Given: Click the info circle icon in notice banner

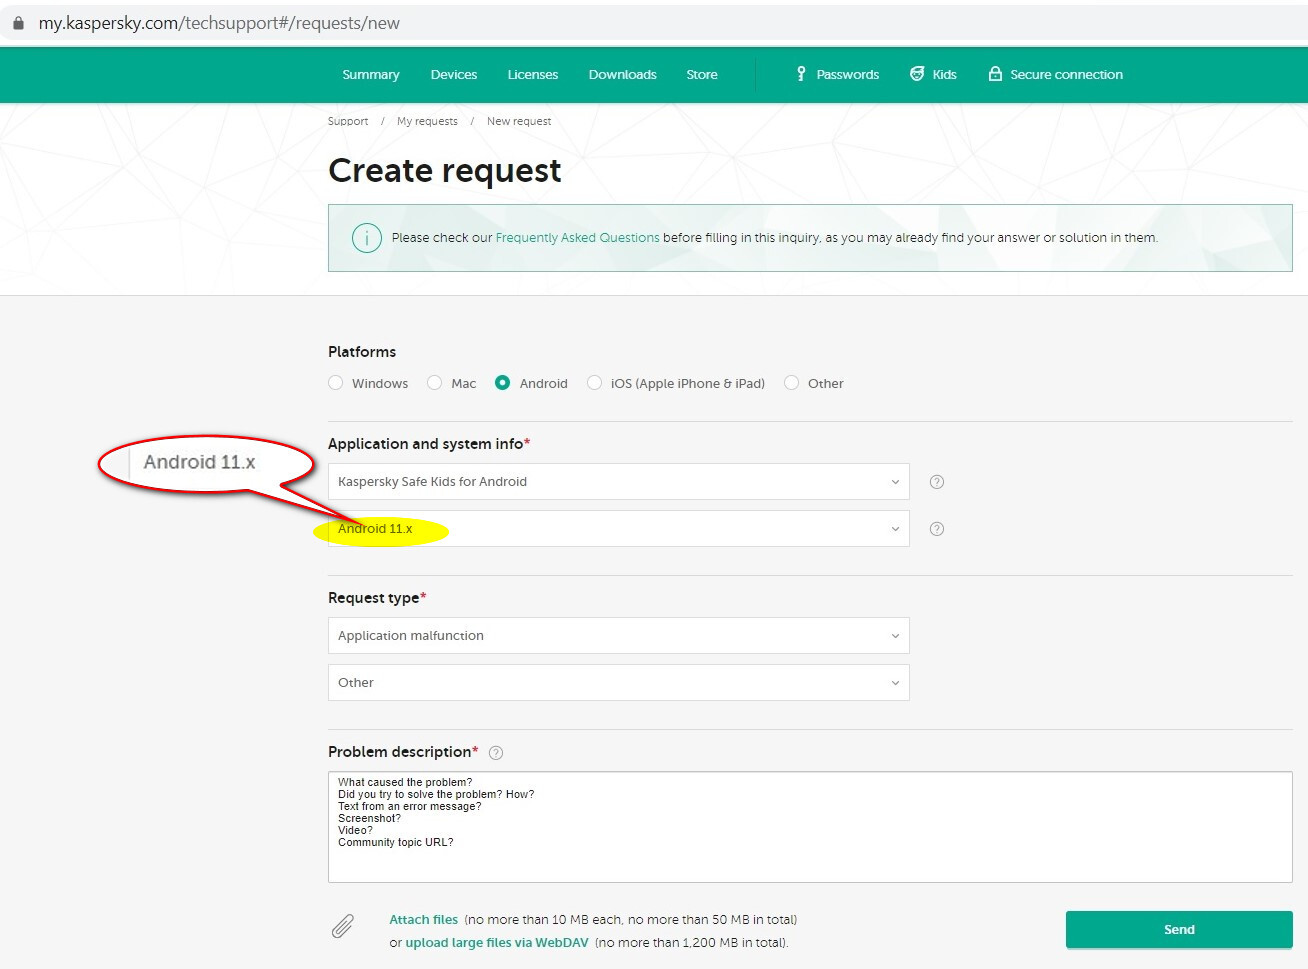Looking at the screenshot, I should [x=367, y=238].
